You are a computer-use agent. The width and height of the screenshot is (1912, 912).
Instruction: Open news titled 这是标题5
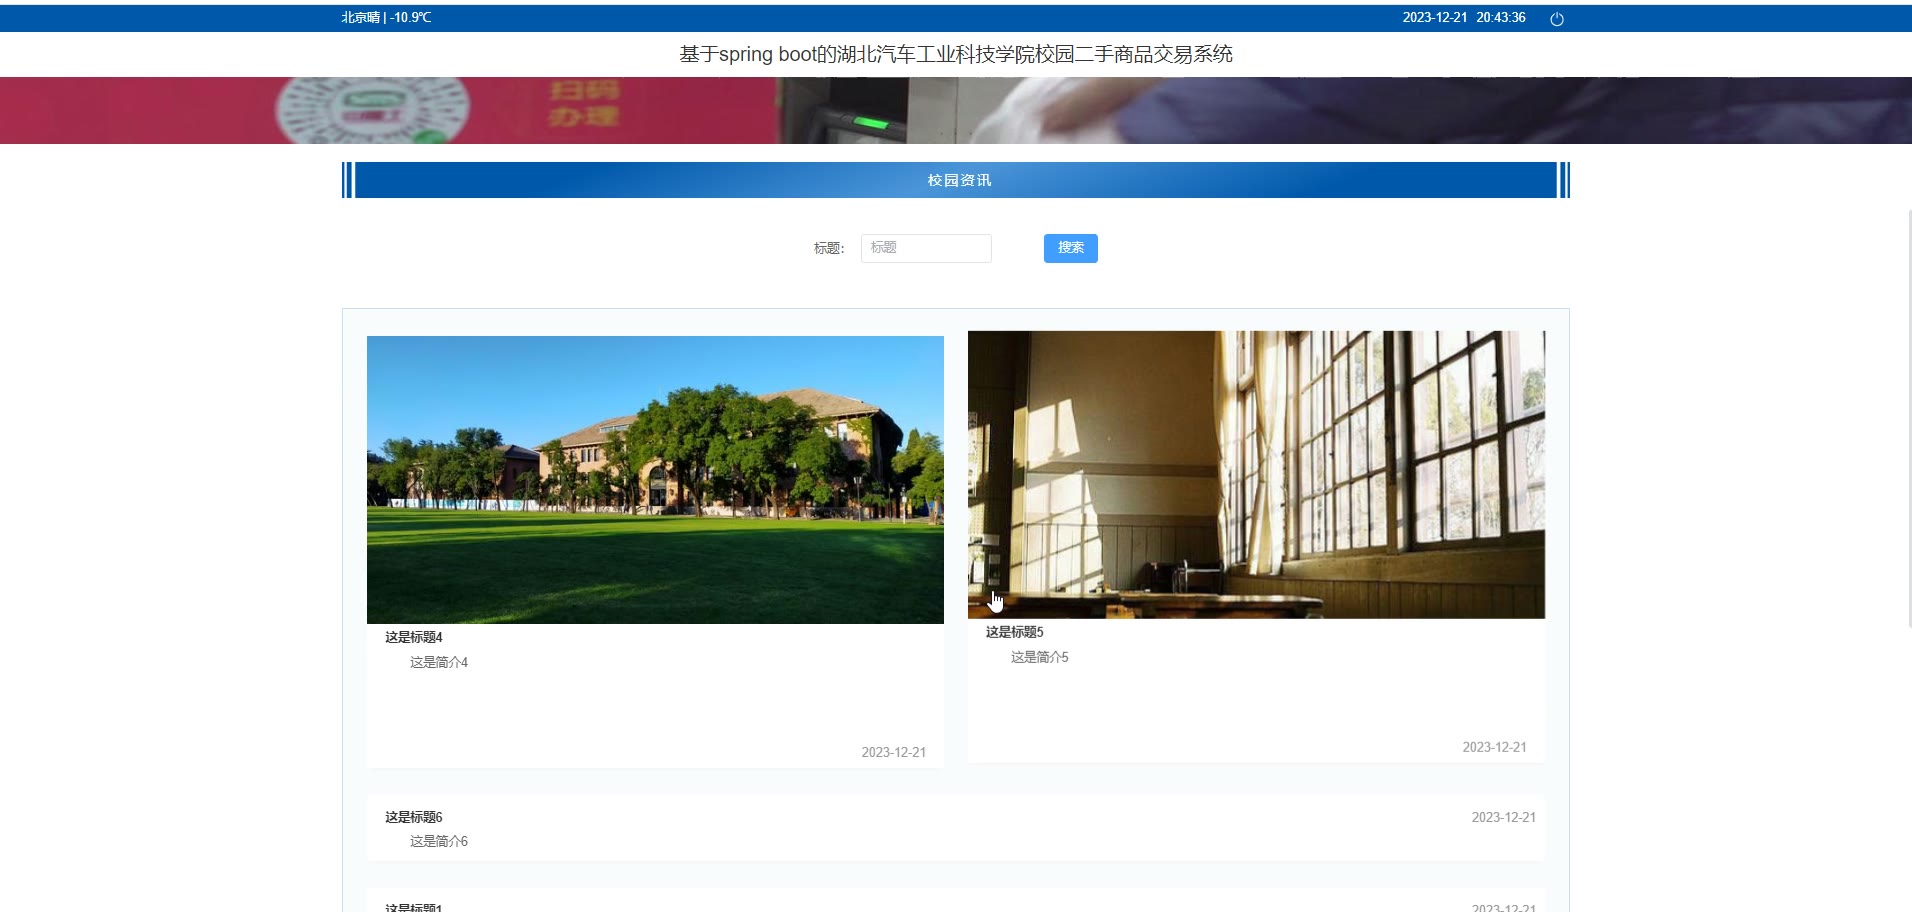pos(1015,632)
